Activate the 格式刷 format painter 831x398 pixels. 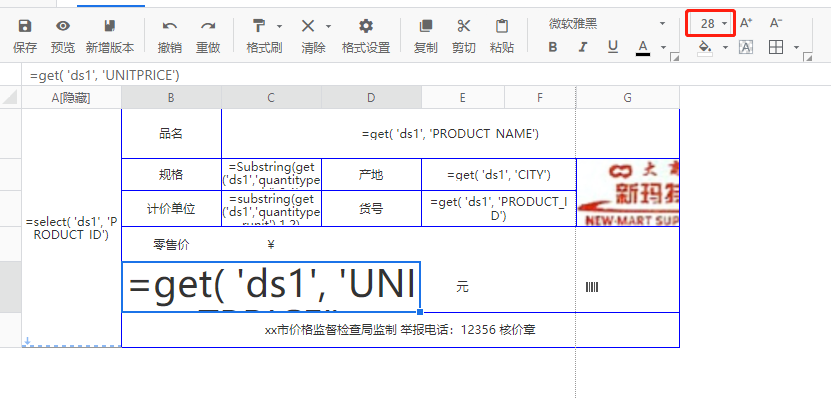[259, 25]
